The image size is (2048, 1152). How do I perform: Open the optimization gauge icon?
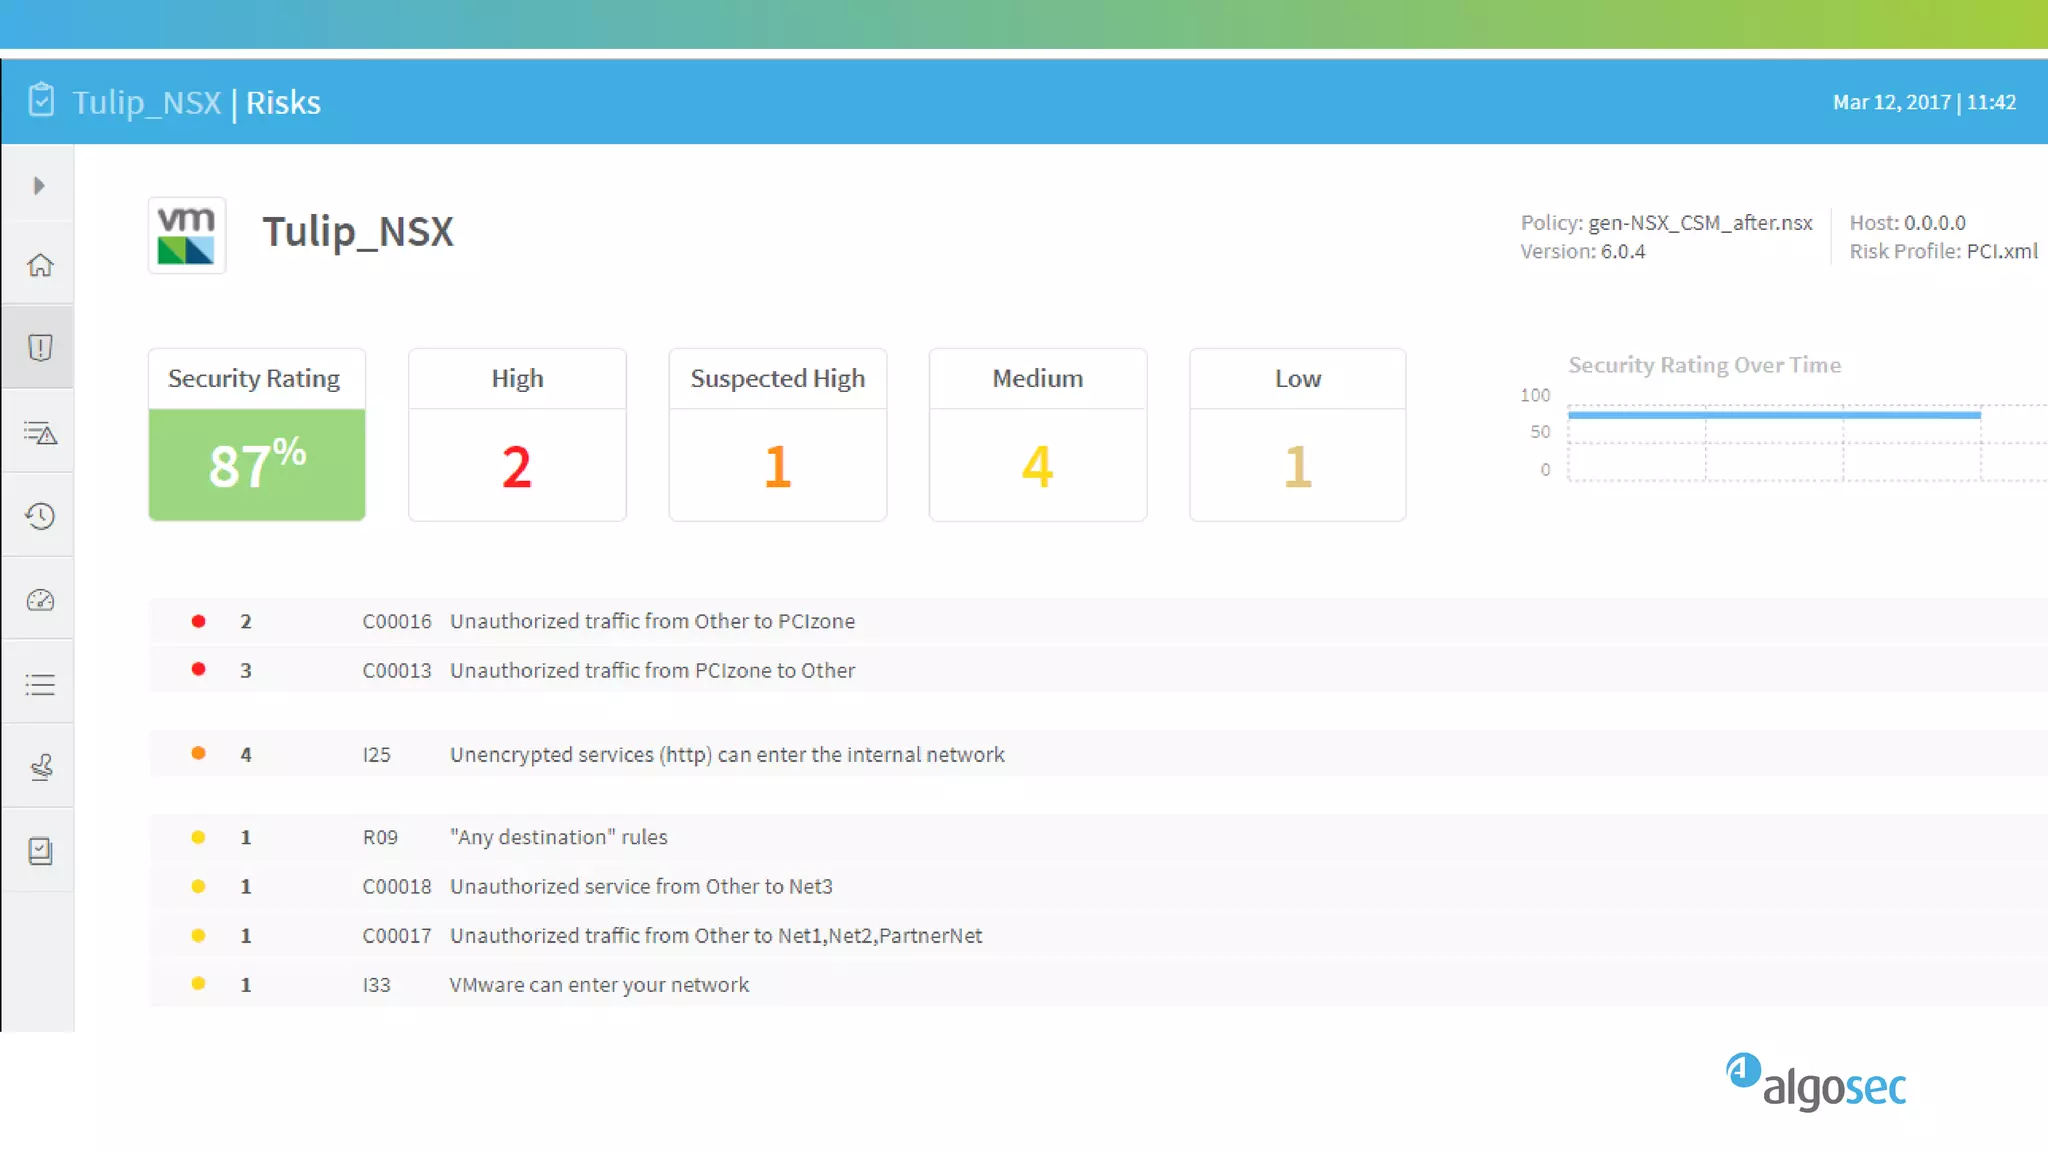(x=40, y=600)
